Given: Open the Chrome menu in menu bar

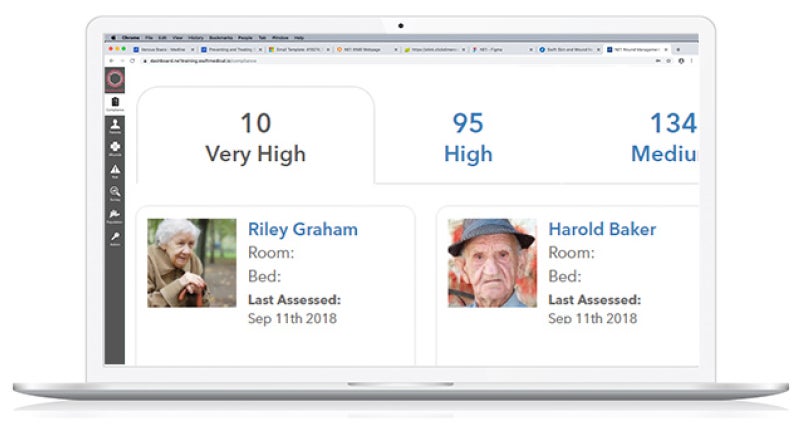Looking at the screenshot, I should point(130,38).
